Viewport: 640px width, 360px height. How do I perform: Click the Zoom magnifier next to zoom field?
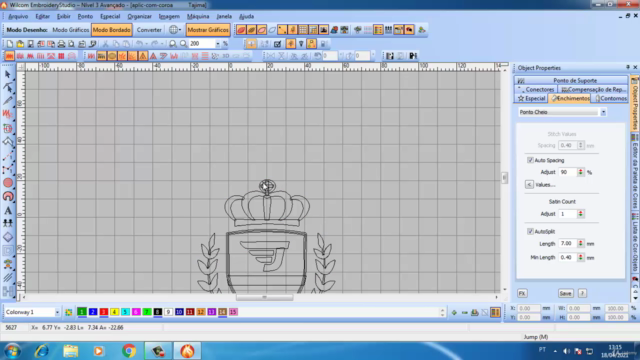[x=183, y=44]
